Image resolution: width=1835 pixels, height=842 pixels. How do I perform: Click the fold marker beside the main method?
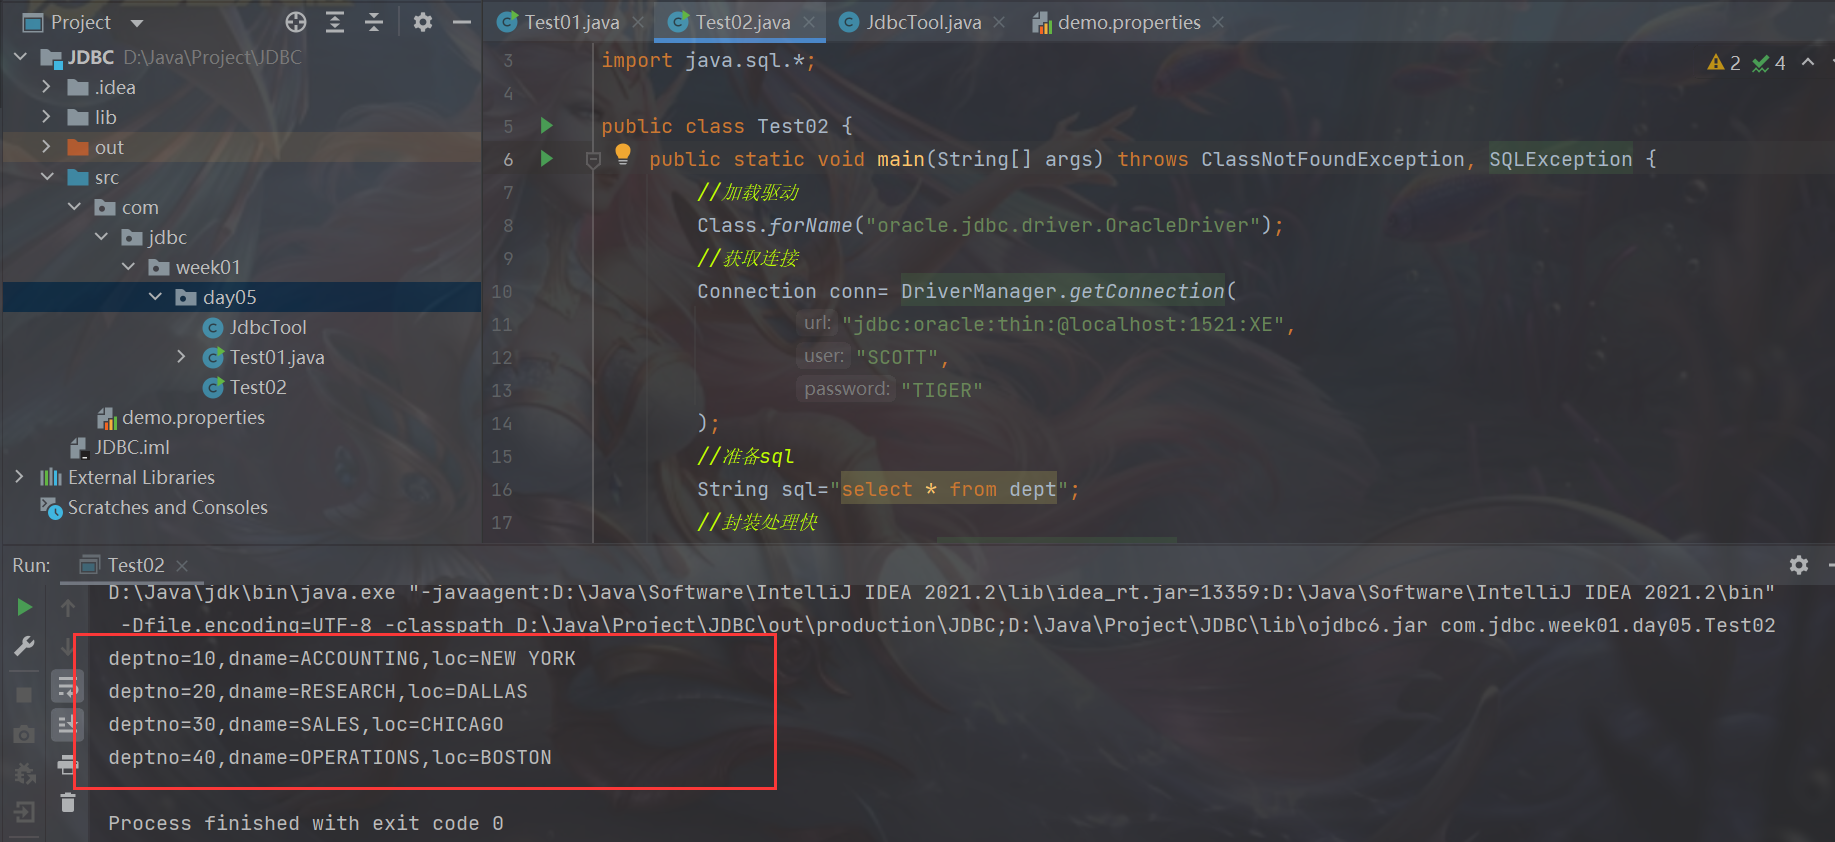tap(593, 160)
